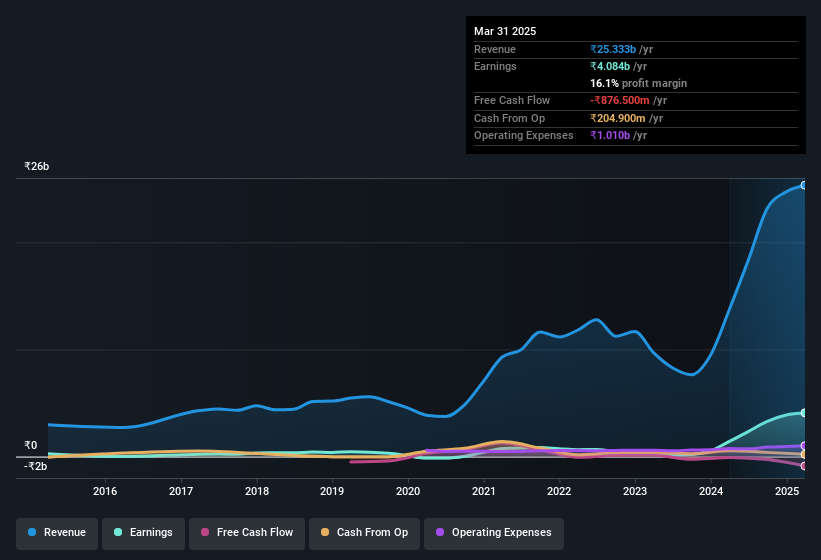Click the ₹26b y-axis label
Image resolution: width=821 pixels, height=560 pixels.
[x=37, y=166]
